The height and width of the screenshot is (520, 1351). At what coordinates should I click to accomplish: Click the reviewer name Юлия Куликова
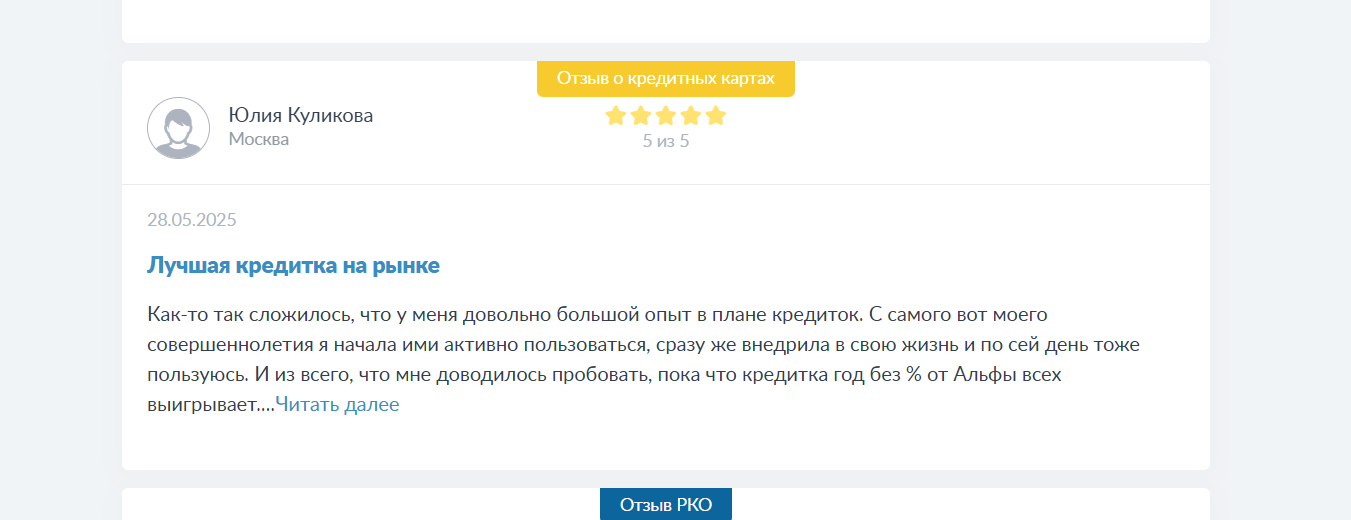click(301, 115)
